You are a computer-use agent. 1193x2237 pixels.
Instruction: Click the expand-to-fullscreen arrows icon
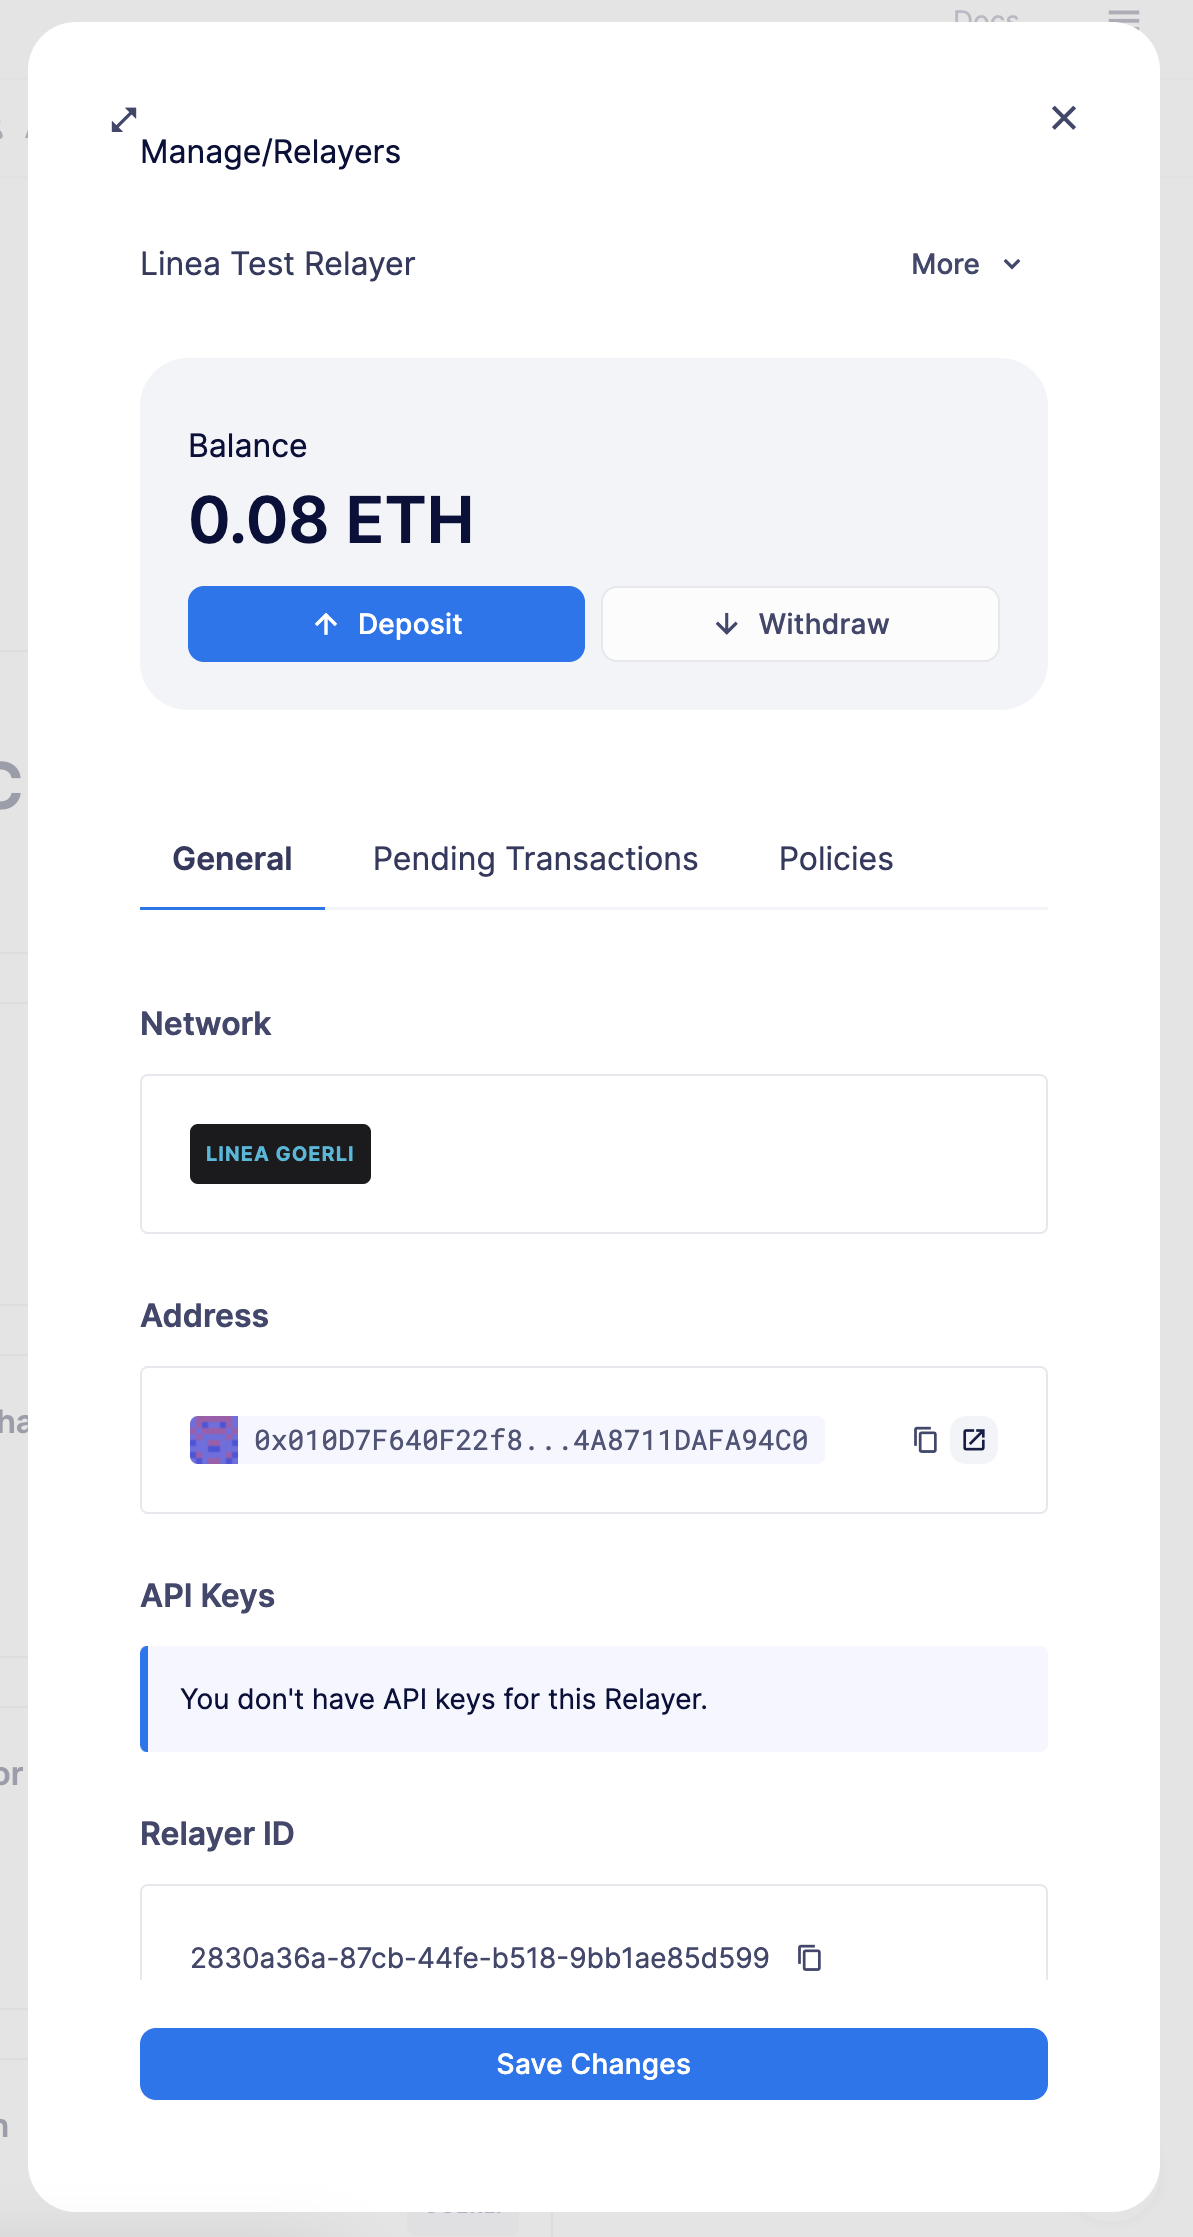(122, 119)
